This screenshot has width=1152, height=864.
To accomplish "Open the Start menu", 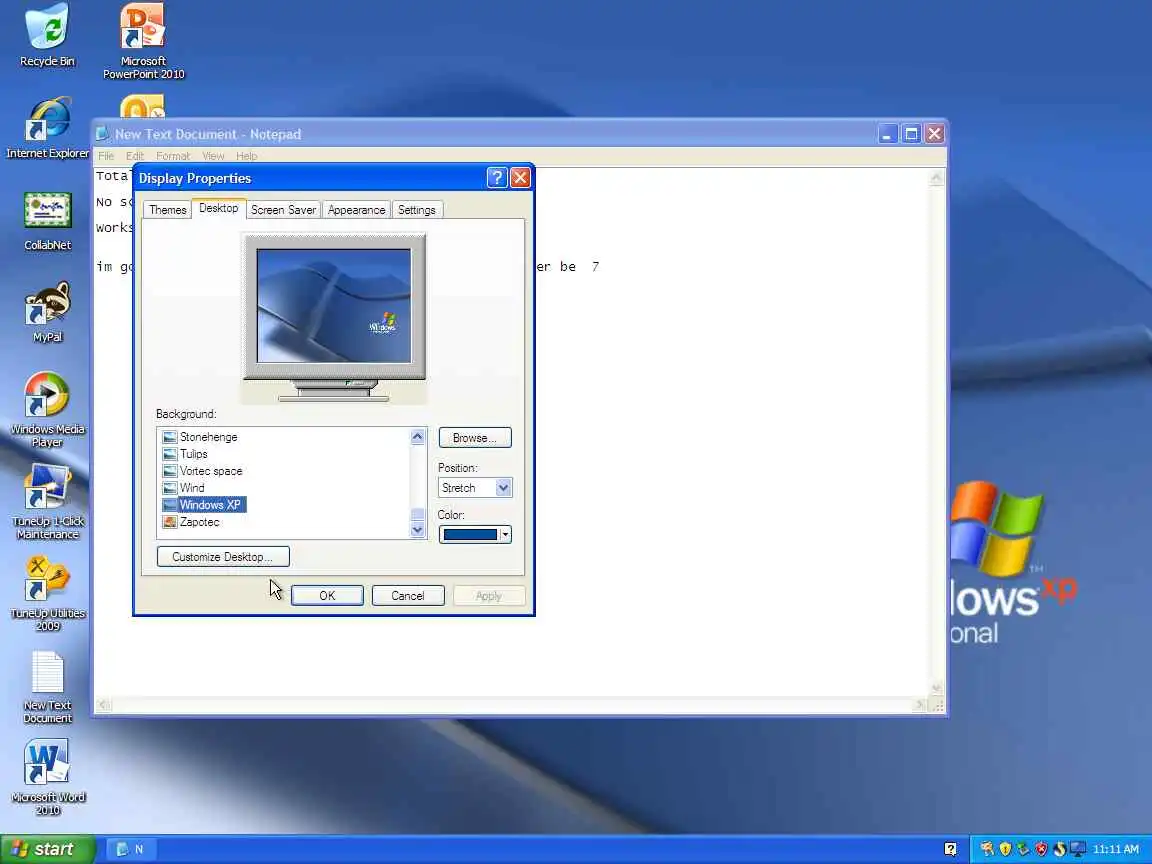I will tap(48, 849).
